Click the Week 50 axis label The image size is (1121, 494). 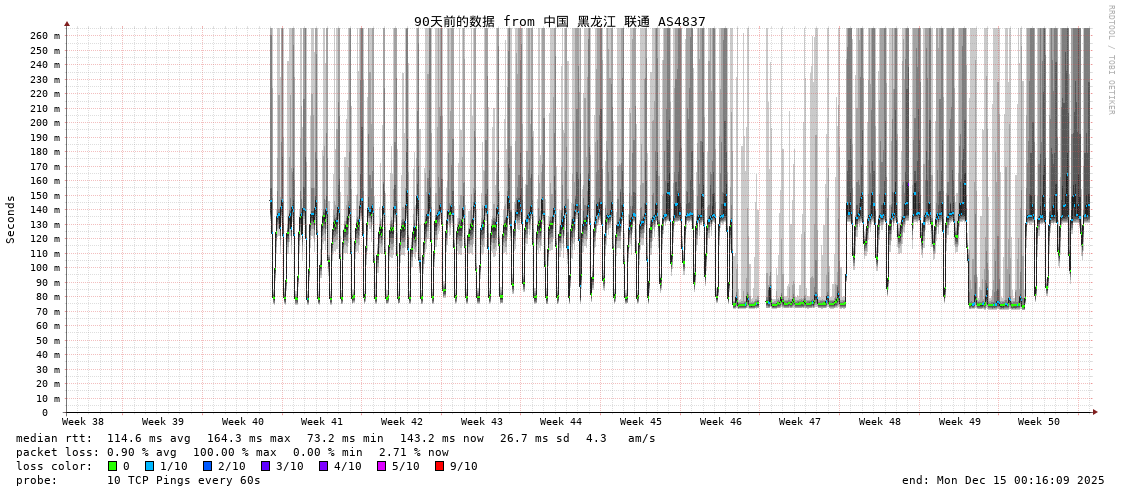coord(1038,422)
